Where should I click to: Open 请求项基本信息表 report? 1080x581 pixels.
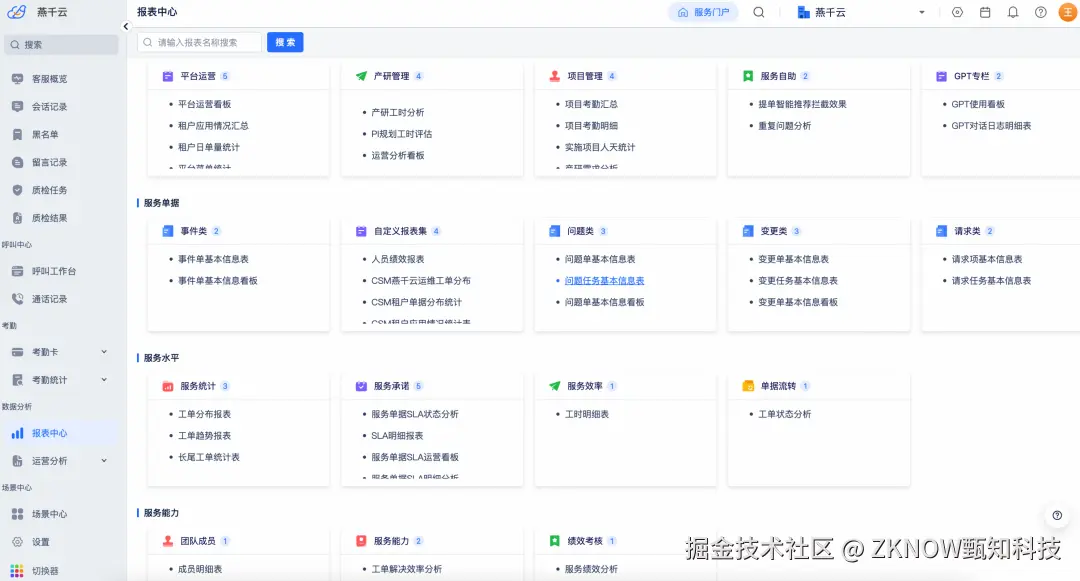tap(987, 260)
